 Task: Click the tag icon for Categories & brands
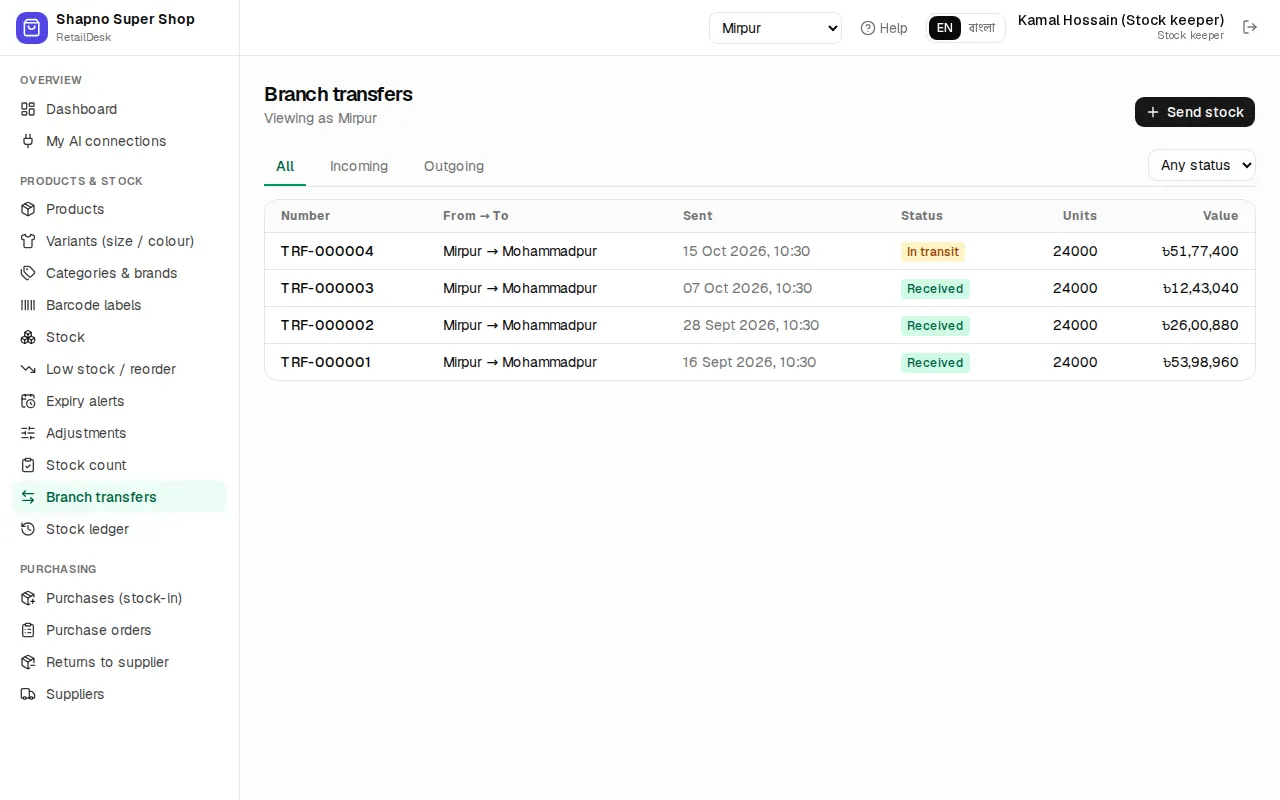coord(28,273)
